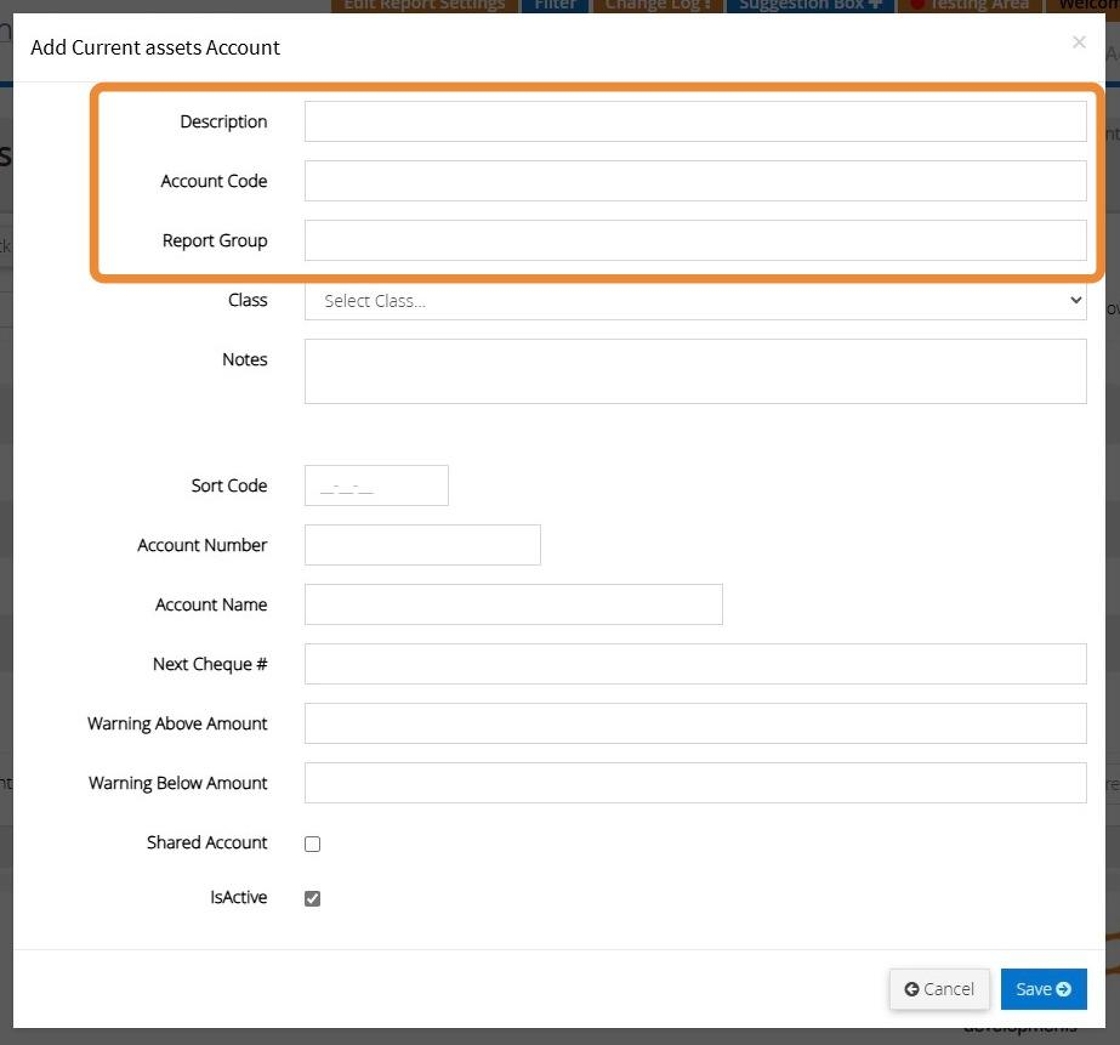The width and height of the screenshot is (1120, 1045).
Task: Click the Save button
Action: pyautogui.click(x=1043, y=989)
